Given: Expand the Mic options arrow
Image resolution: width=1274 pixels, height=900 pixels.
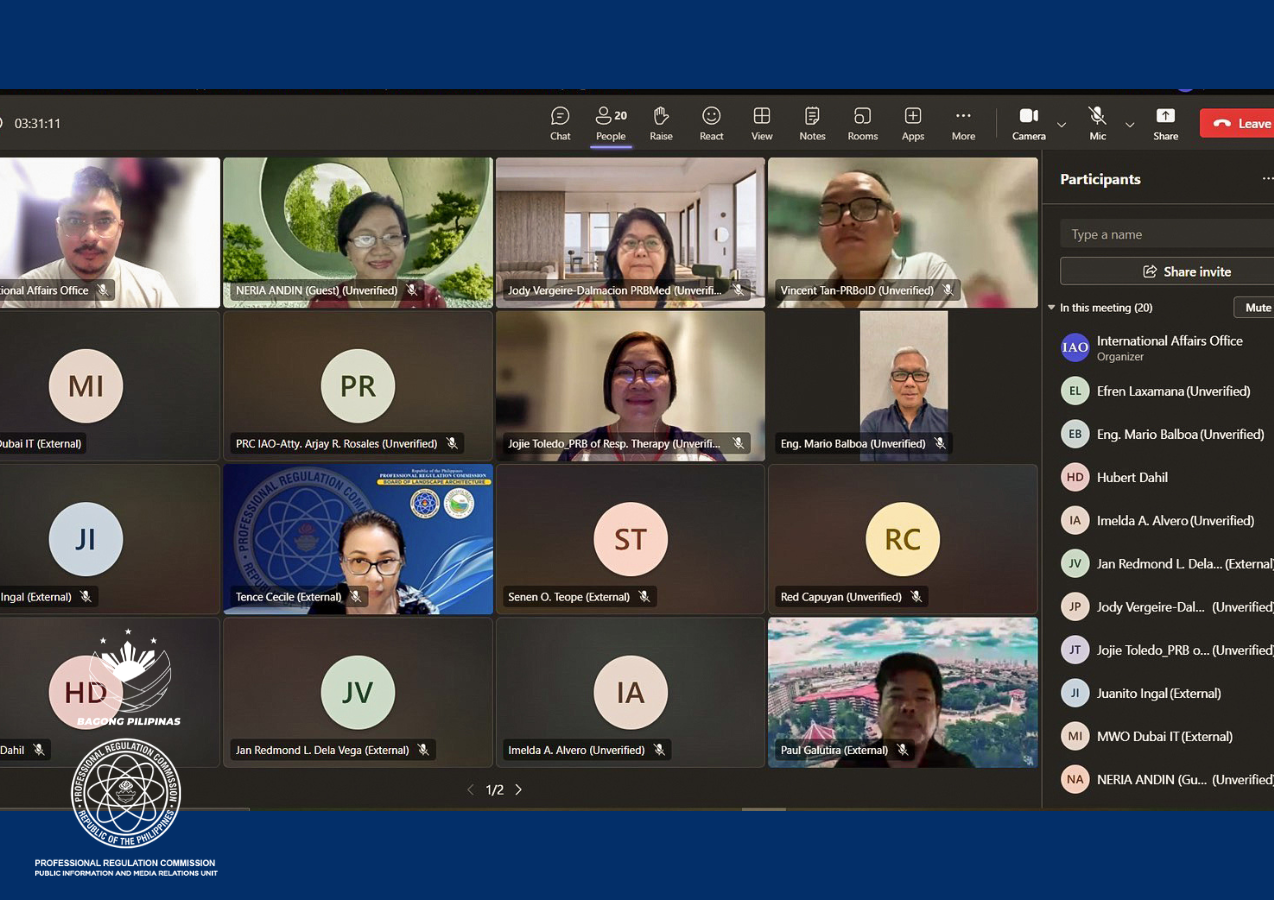Looking at the screenshot, I should click(x=1130, y=125).
